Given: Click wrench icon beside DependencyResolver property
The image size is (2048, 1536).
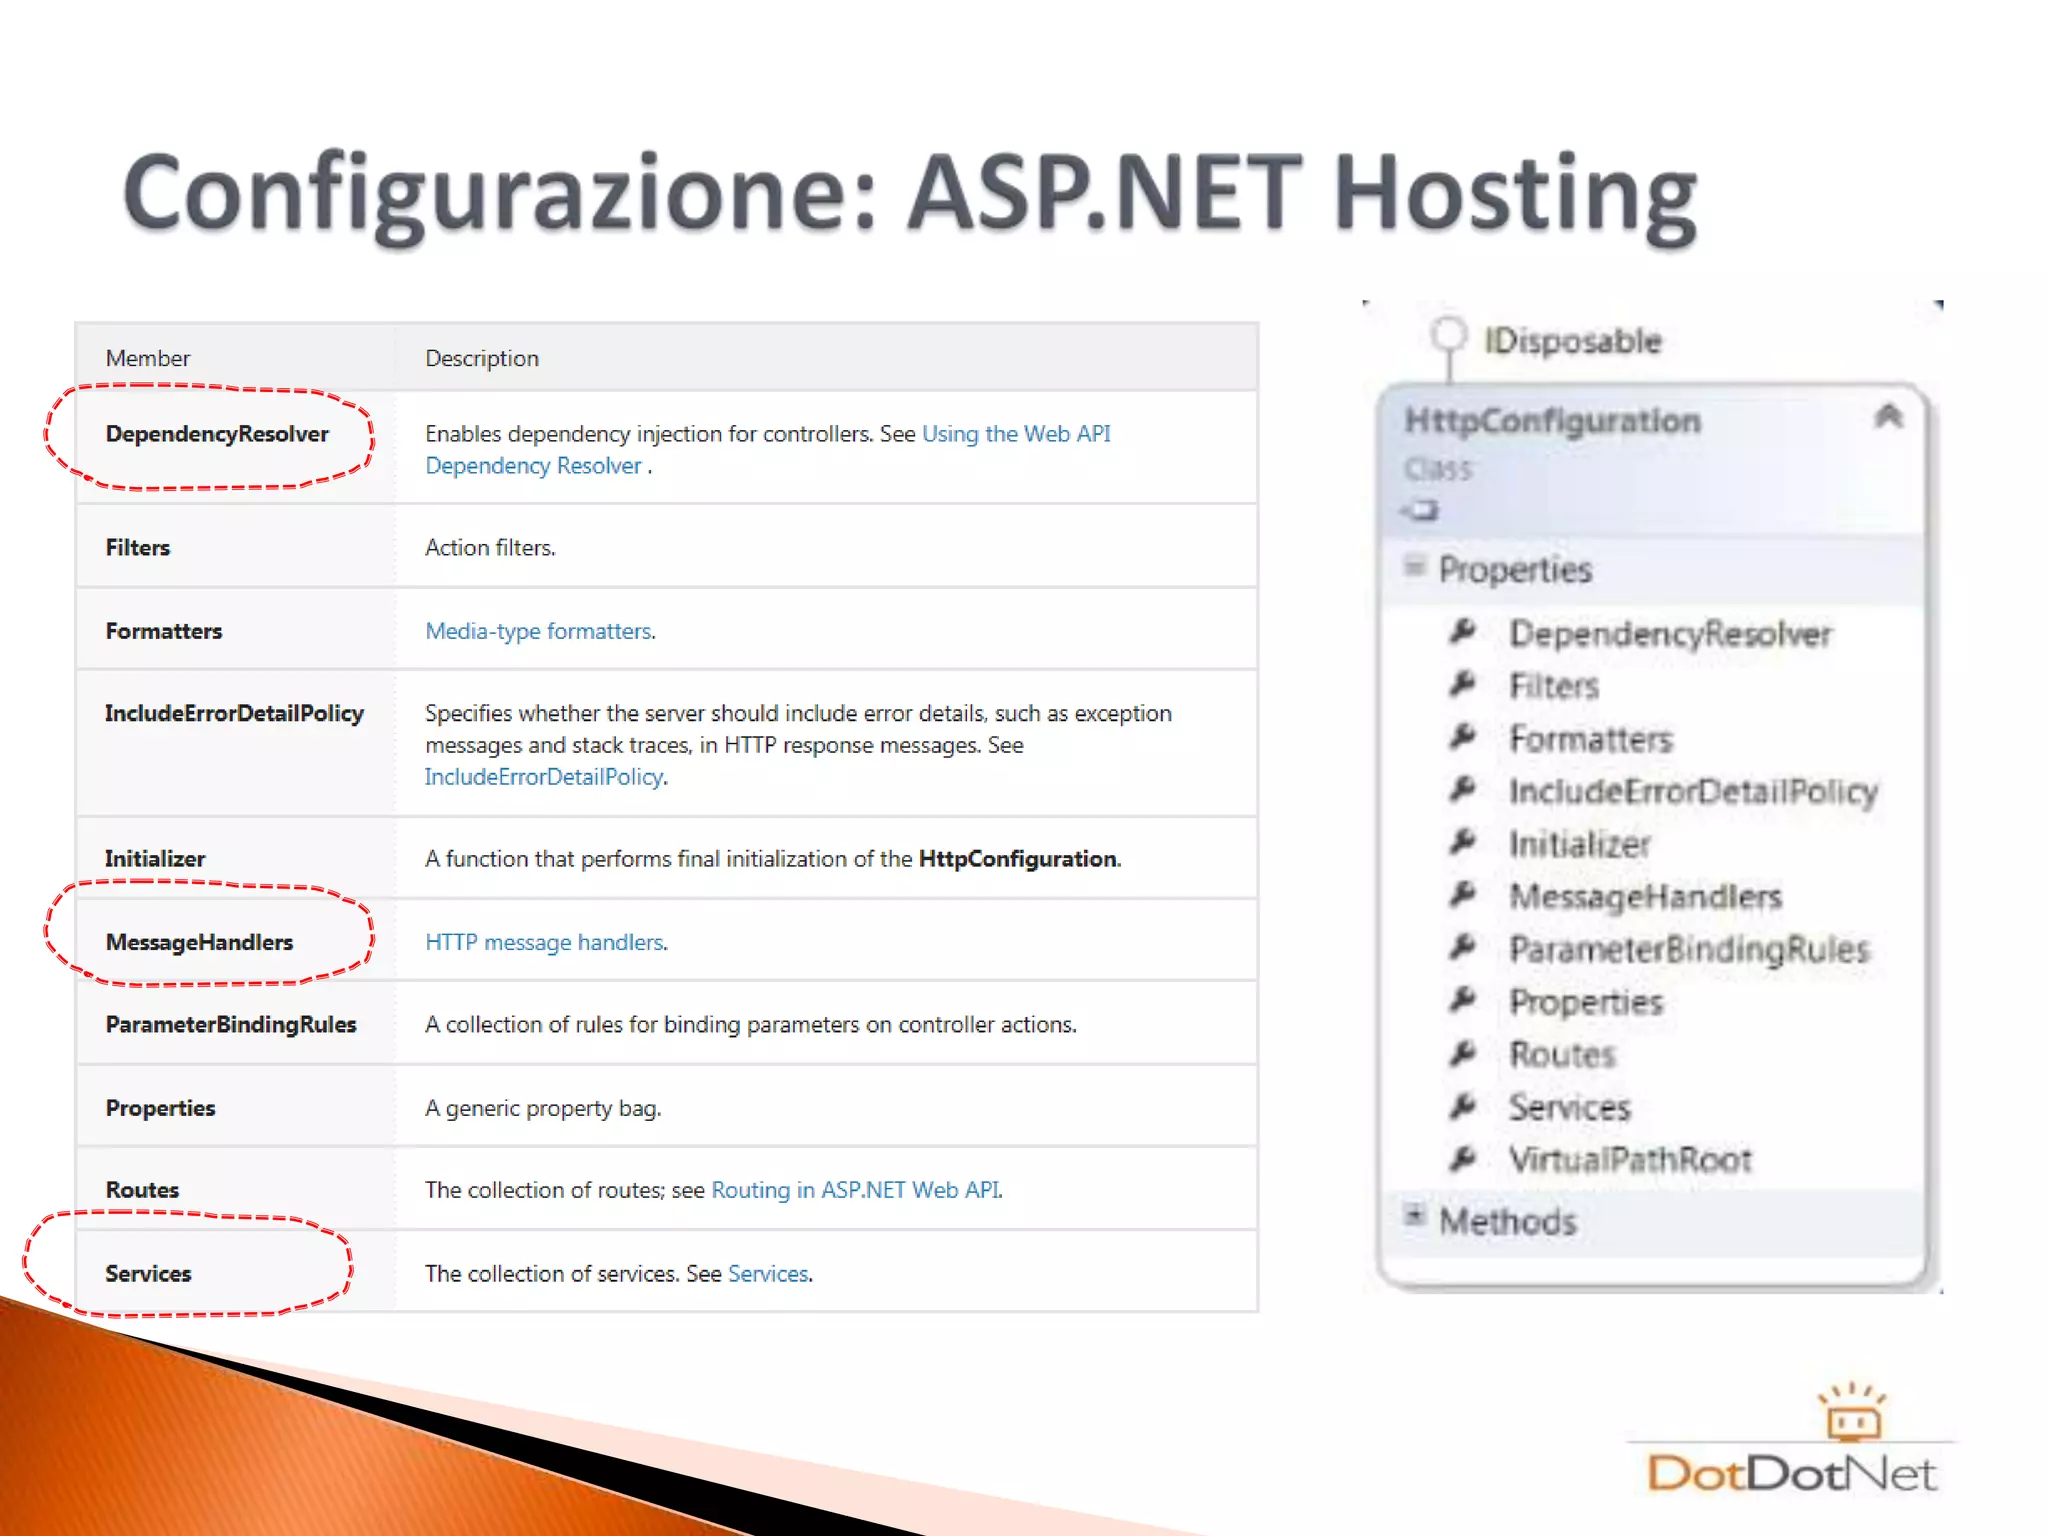Looking at the screenshot, I should pos(1462,632).
